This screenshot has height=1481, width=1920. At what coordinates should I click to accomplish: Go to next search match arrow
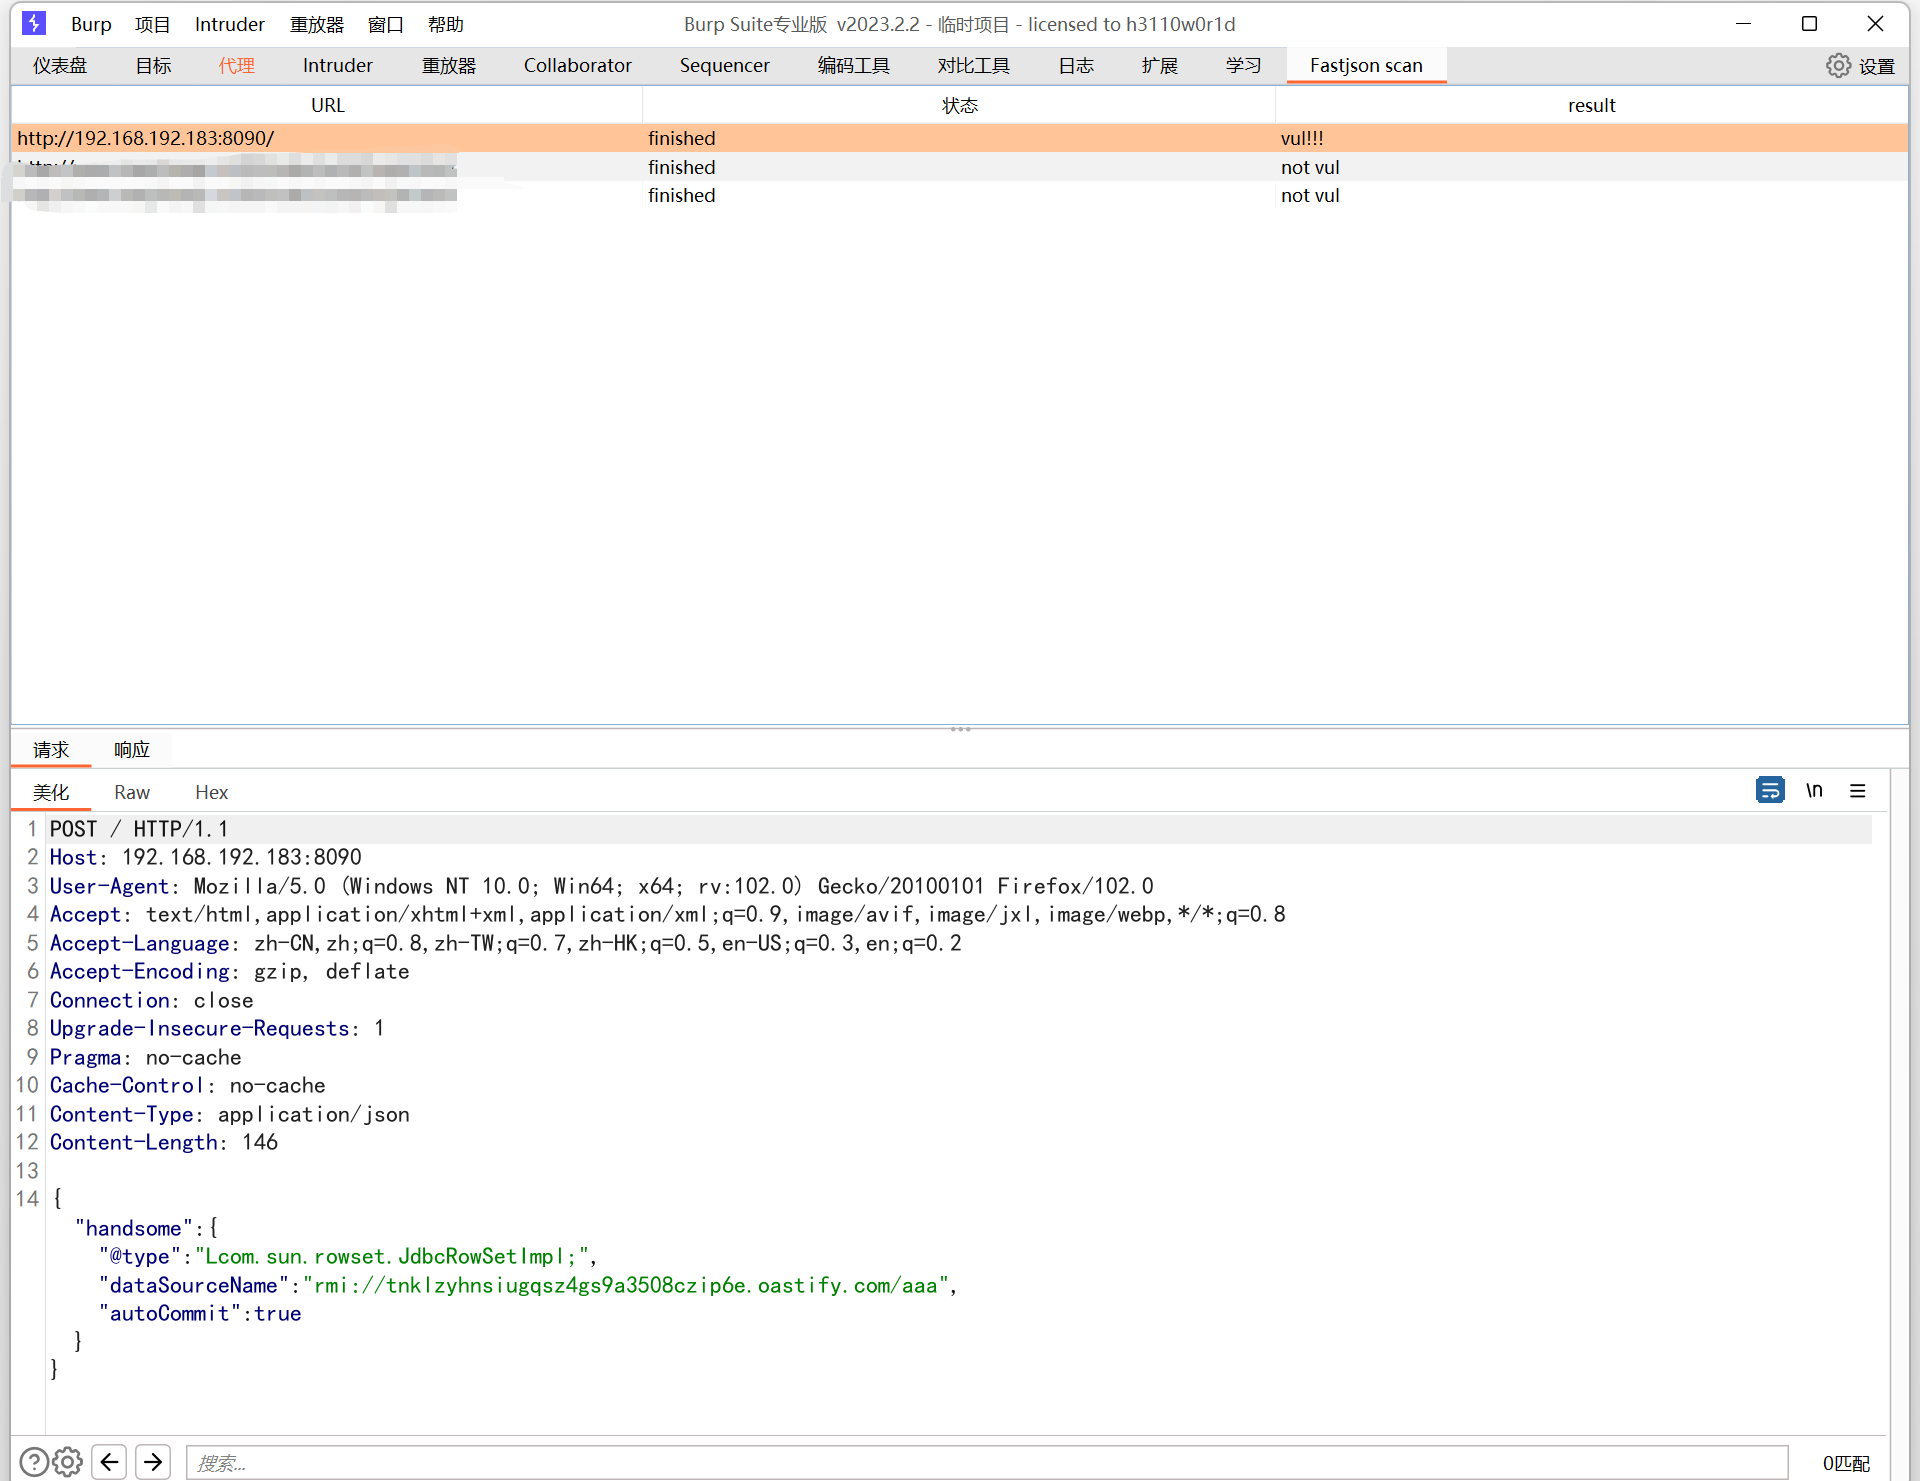pos(153,1462)
